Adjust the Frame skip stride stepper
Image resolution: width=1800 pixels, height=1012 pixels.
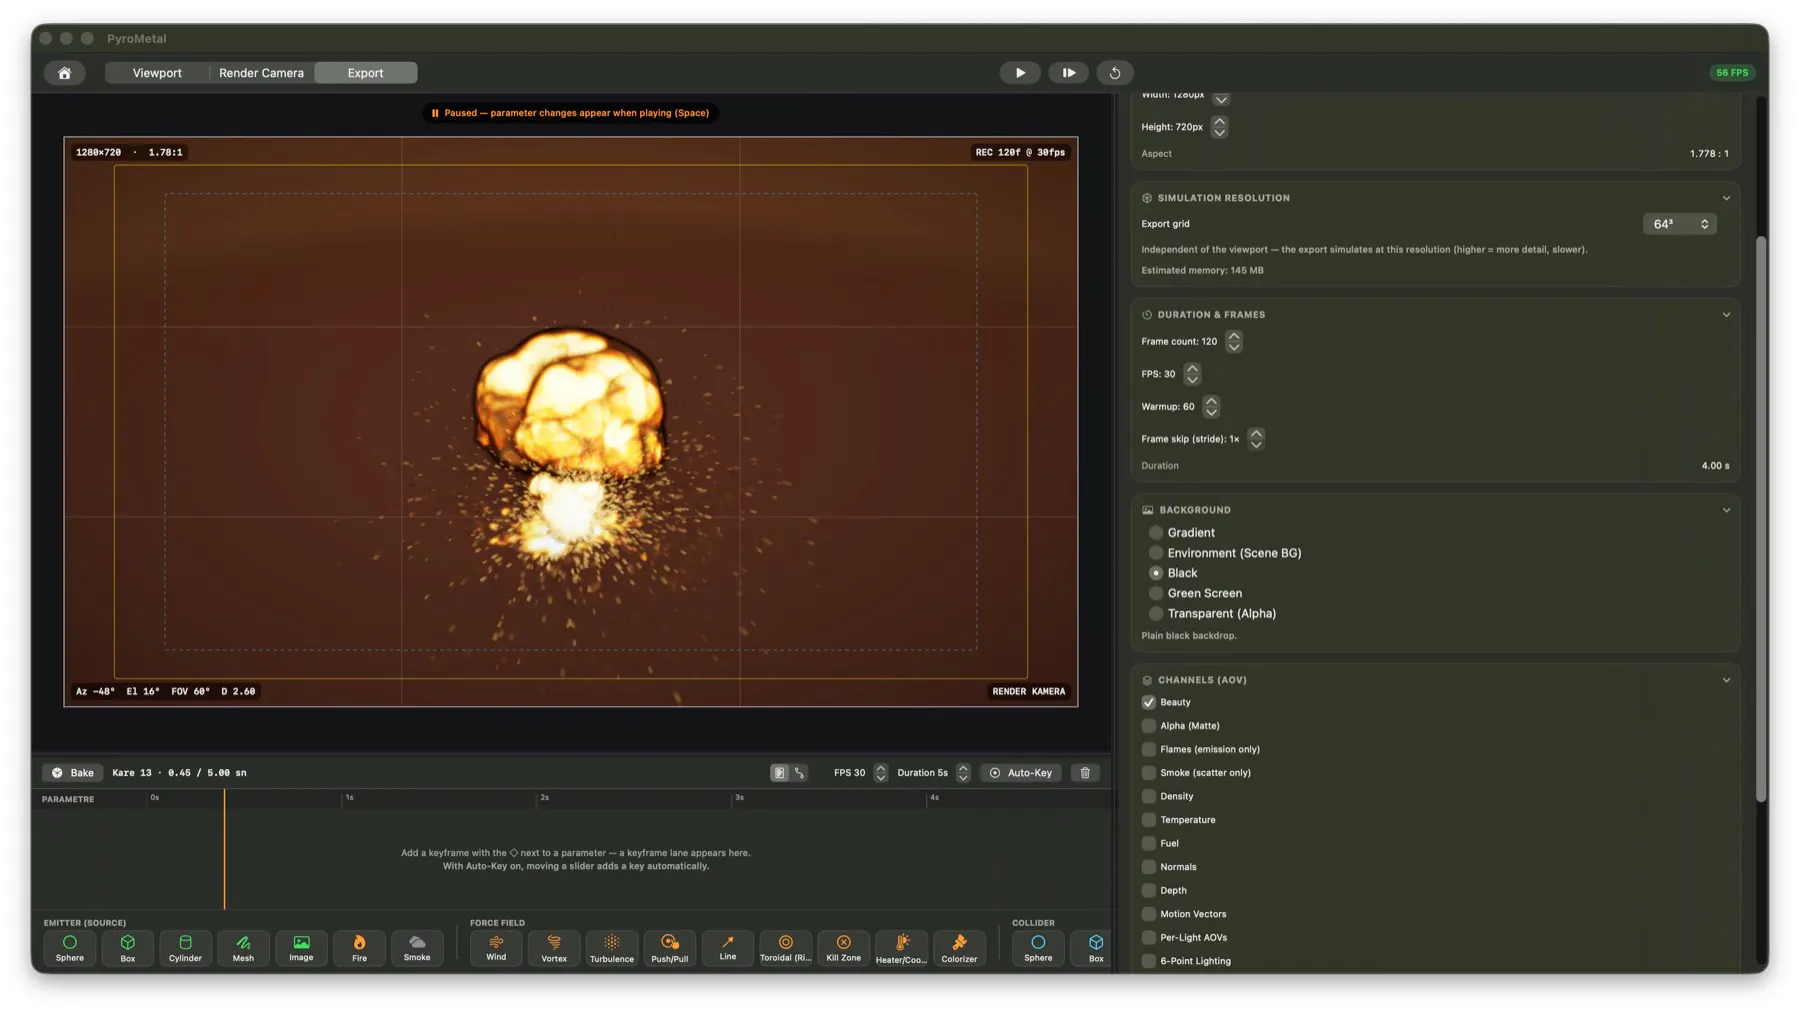(x=1256, y=439)
